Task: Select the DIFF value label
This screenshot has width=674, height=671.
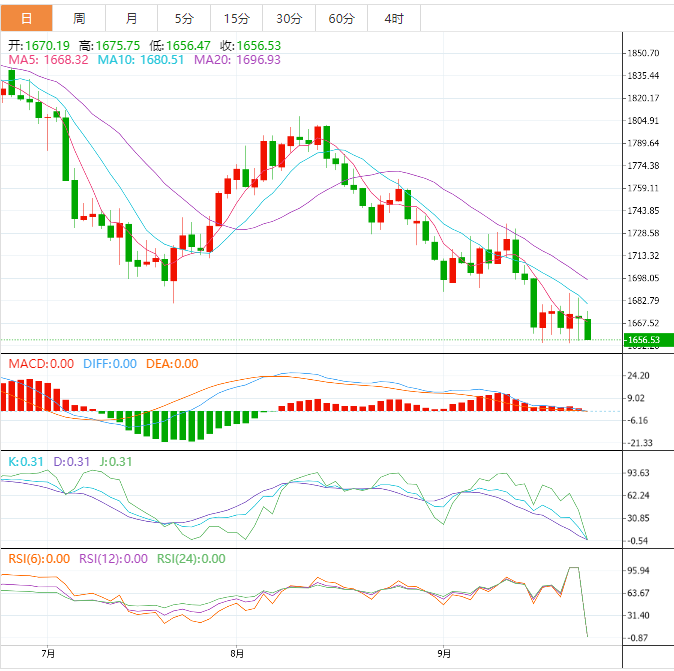Action: (109, 364)
